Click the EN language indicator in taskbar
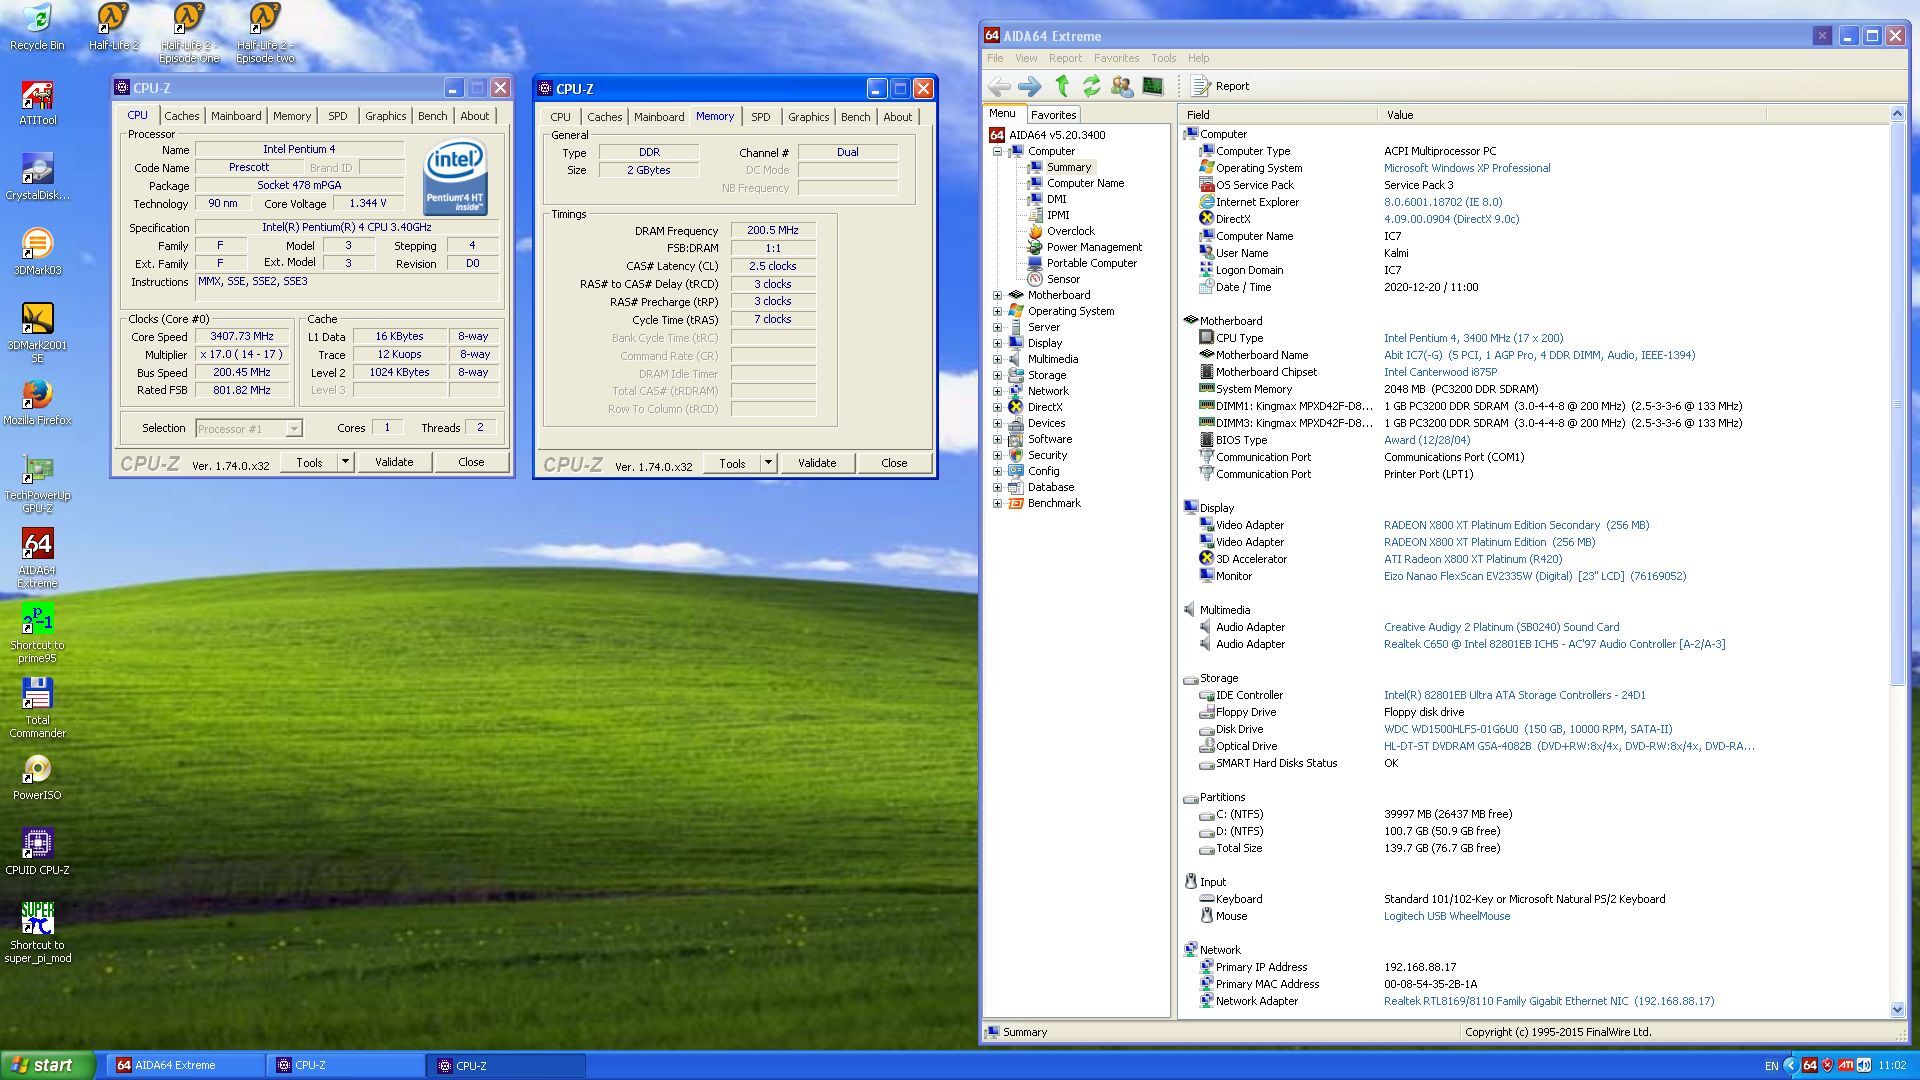Viewport: 1920px width, 1080px height. click(1771, 1066)
